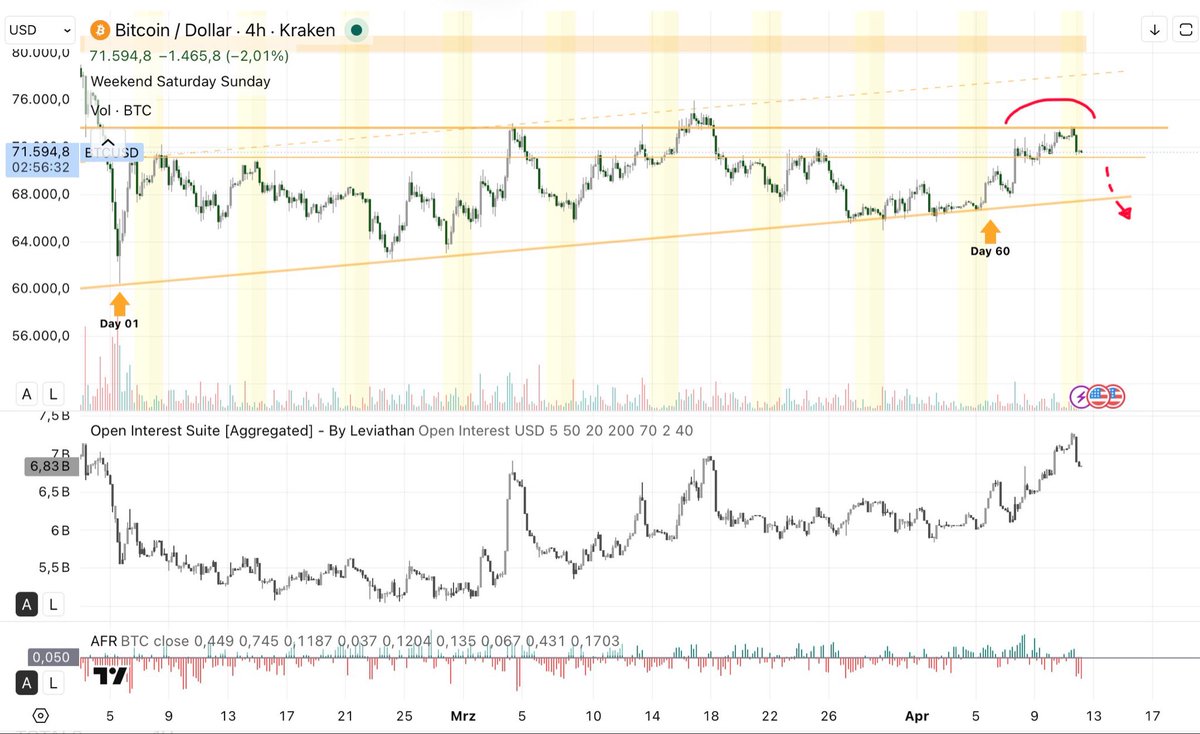Toggle auto scale (A) on price pane
1200x734 pixels.
tap(27, 394)
